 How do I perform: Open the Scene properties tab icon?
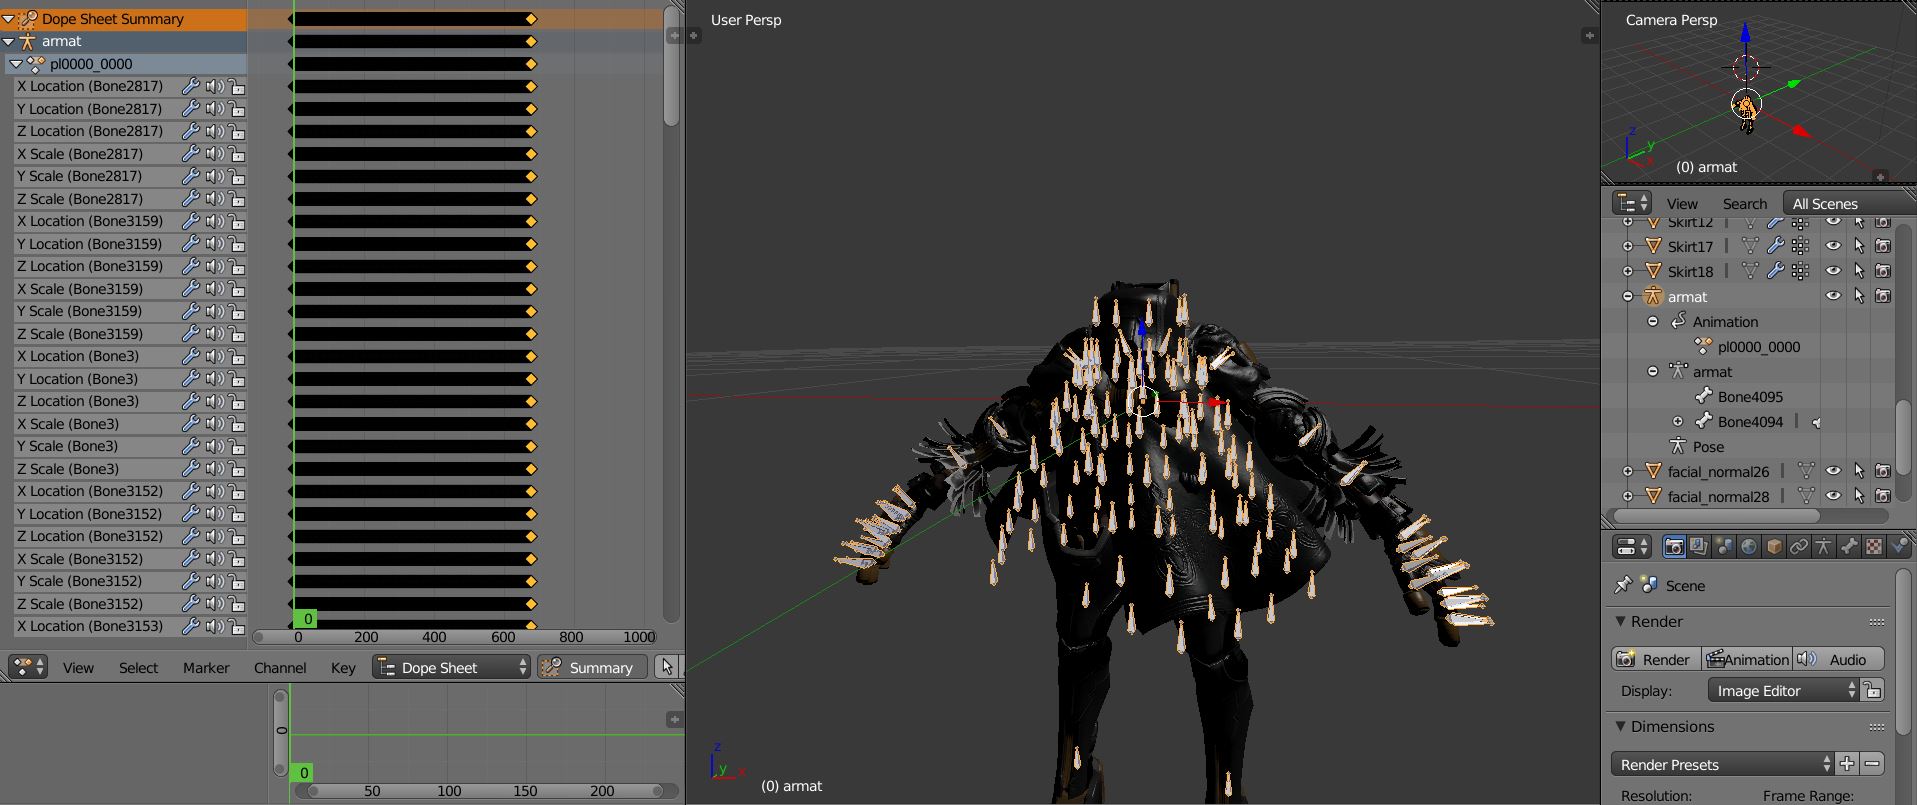coord(1723,546)
